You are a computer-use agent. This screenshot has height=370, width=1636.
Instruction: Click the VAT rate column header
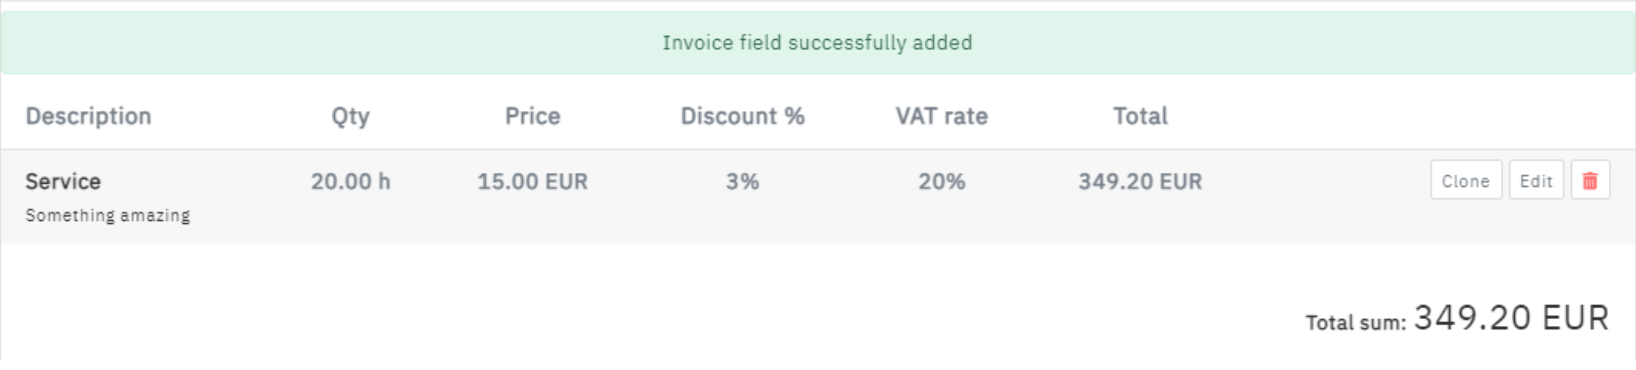942,116
